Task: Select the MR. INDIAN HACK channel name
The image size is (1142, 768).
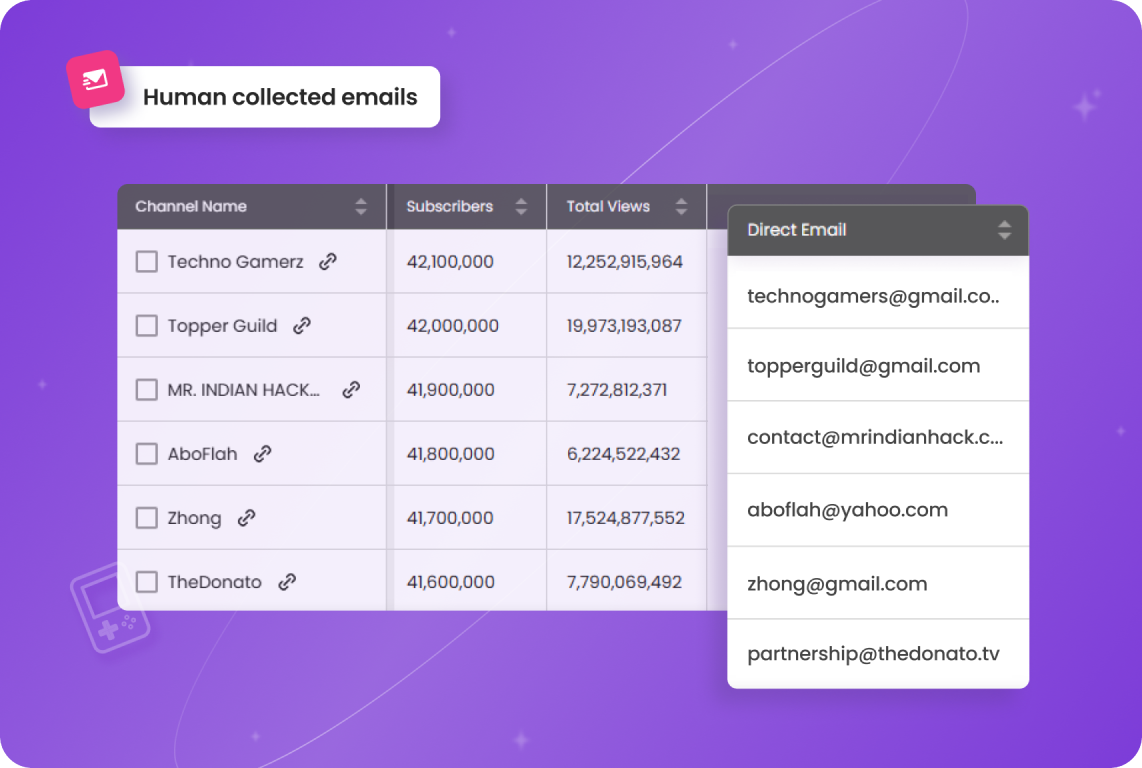Action: 243,390
